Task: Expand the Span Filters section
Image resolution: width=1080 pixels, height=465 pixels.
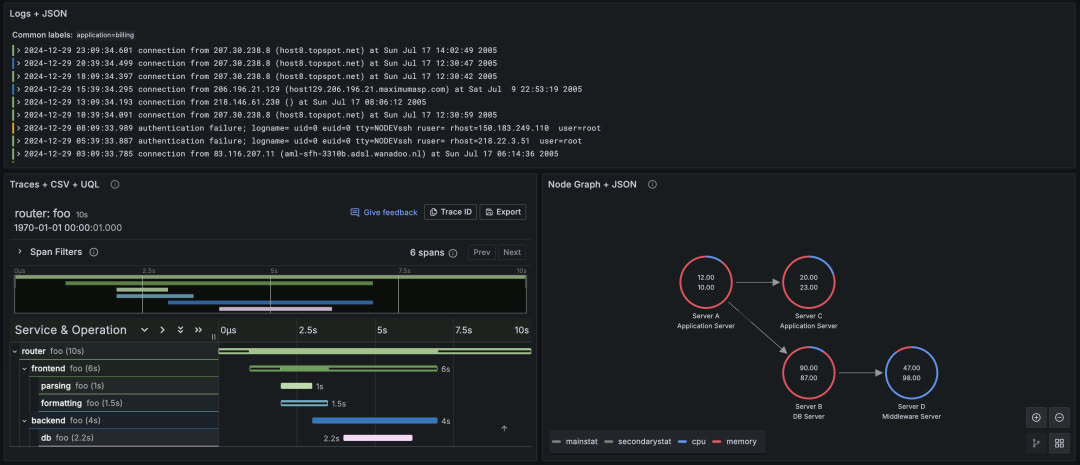Action: 20,252
